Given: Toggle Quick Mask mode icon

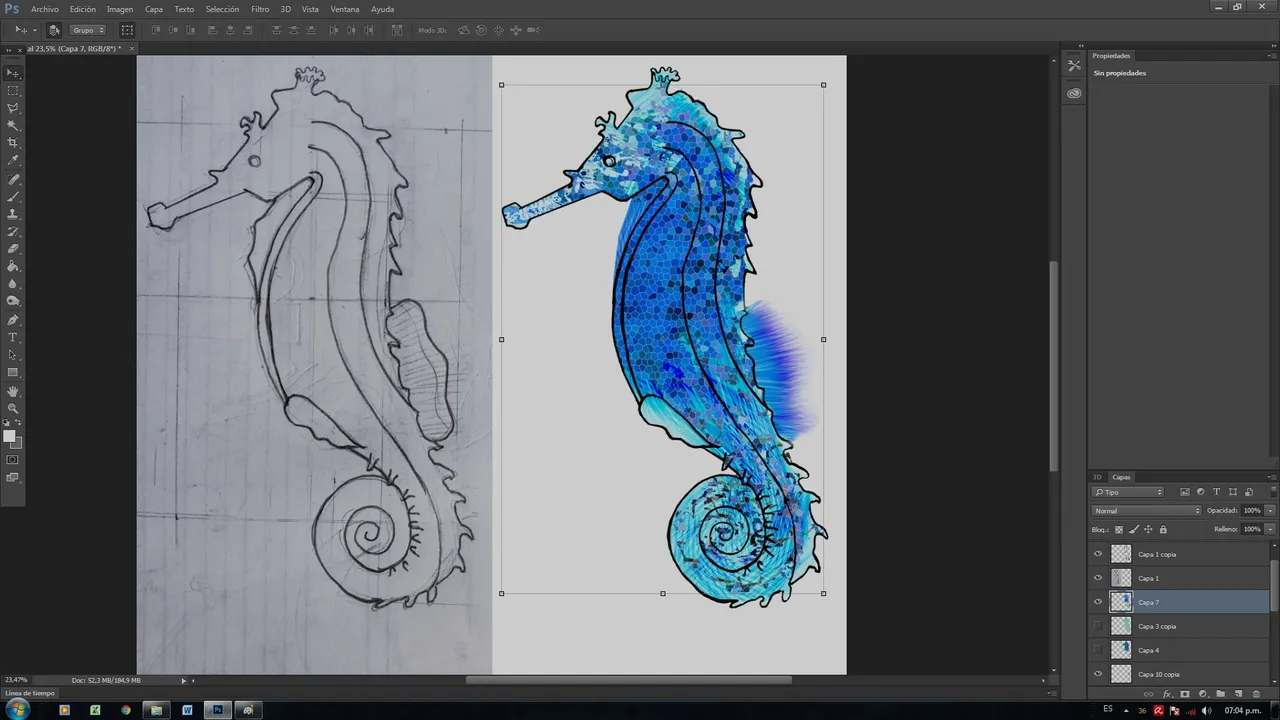Looking at the screenshot, I should [13, 460].
